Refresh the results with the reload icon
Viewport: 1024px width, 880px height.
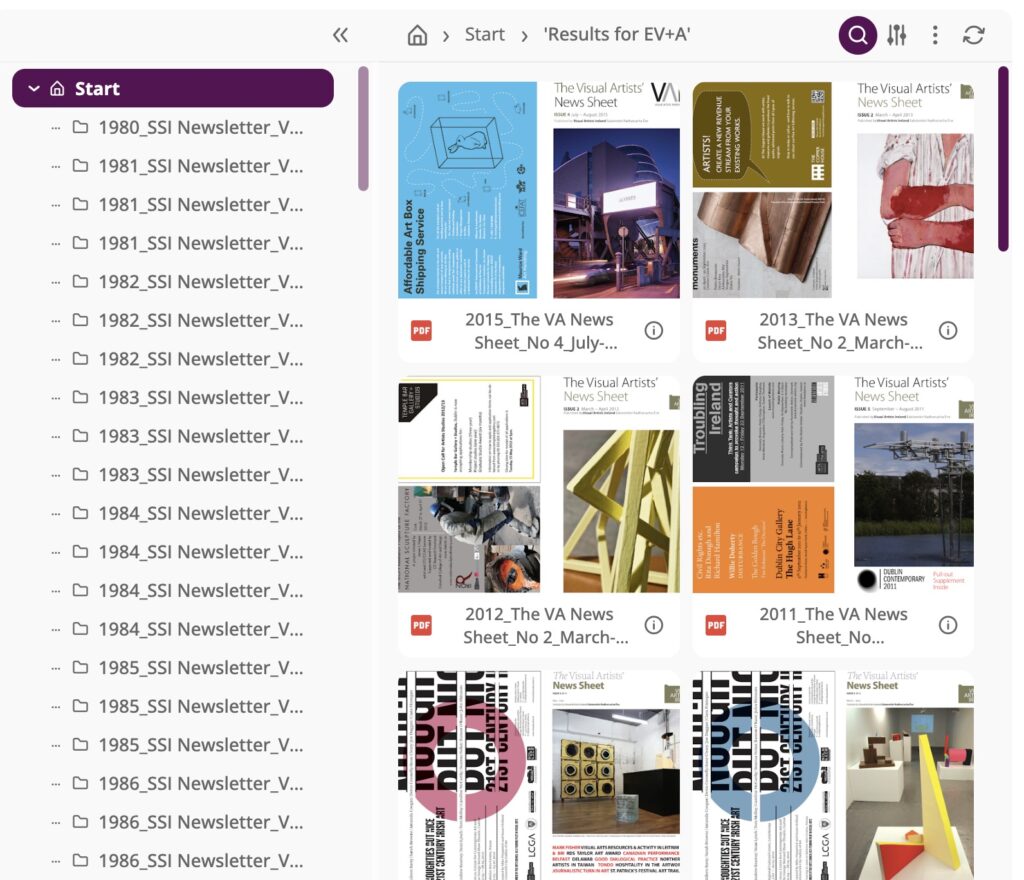pyautogui.click(x=973, y=35)
